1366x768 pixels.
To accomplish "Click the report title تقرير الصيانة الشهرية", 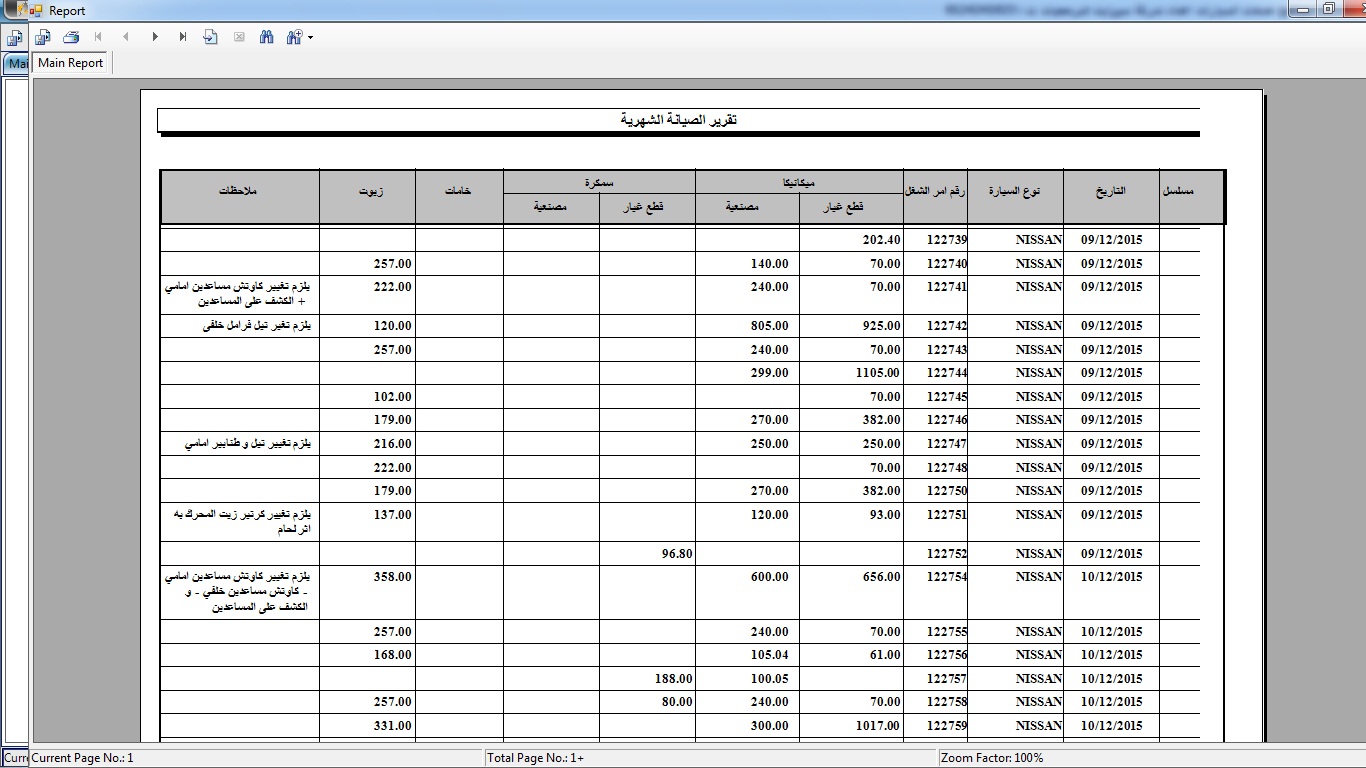I will pyautogui.click(x=679, y=120).
